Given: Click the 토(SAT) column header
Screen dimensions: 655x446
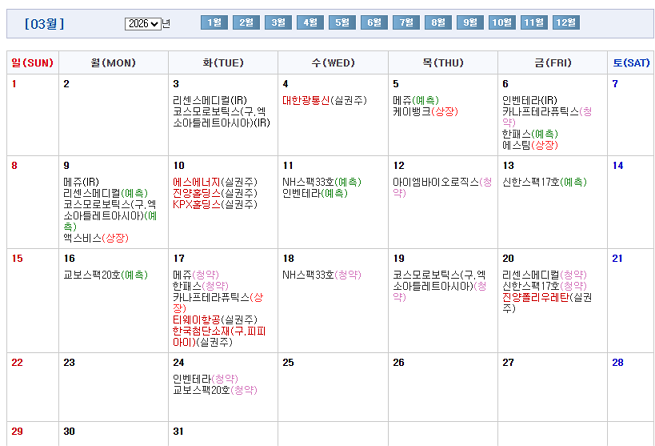Looking at the screenshot, I should point(631,63).
